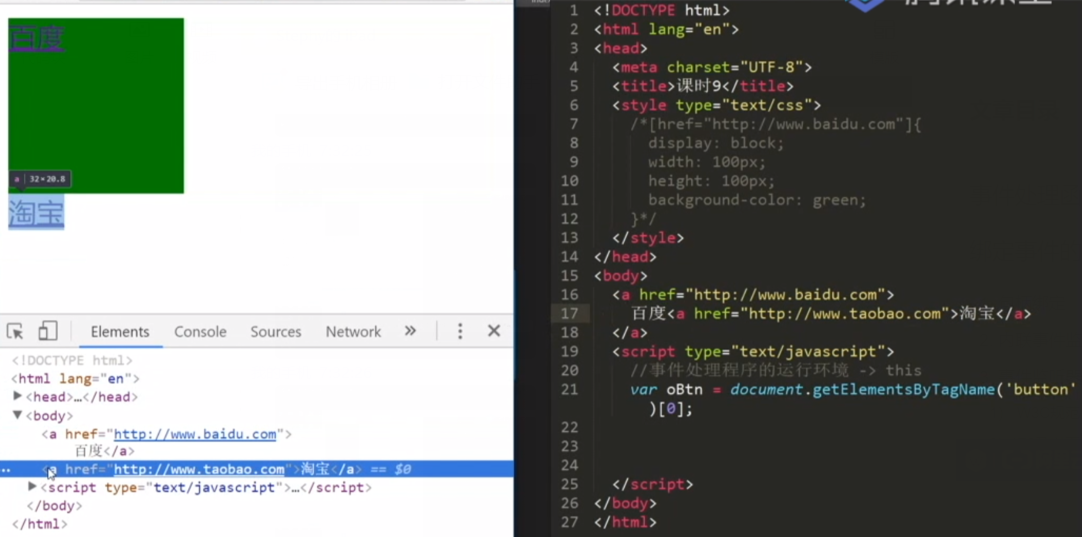Viewport: 1082px width, 537px height.
Task: Switch to the Elements tab
Action: [120, 332]
